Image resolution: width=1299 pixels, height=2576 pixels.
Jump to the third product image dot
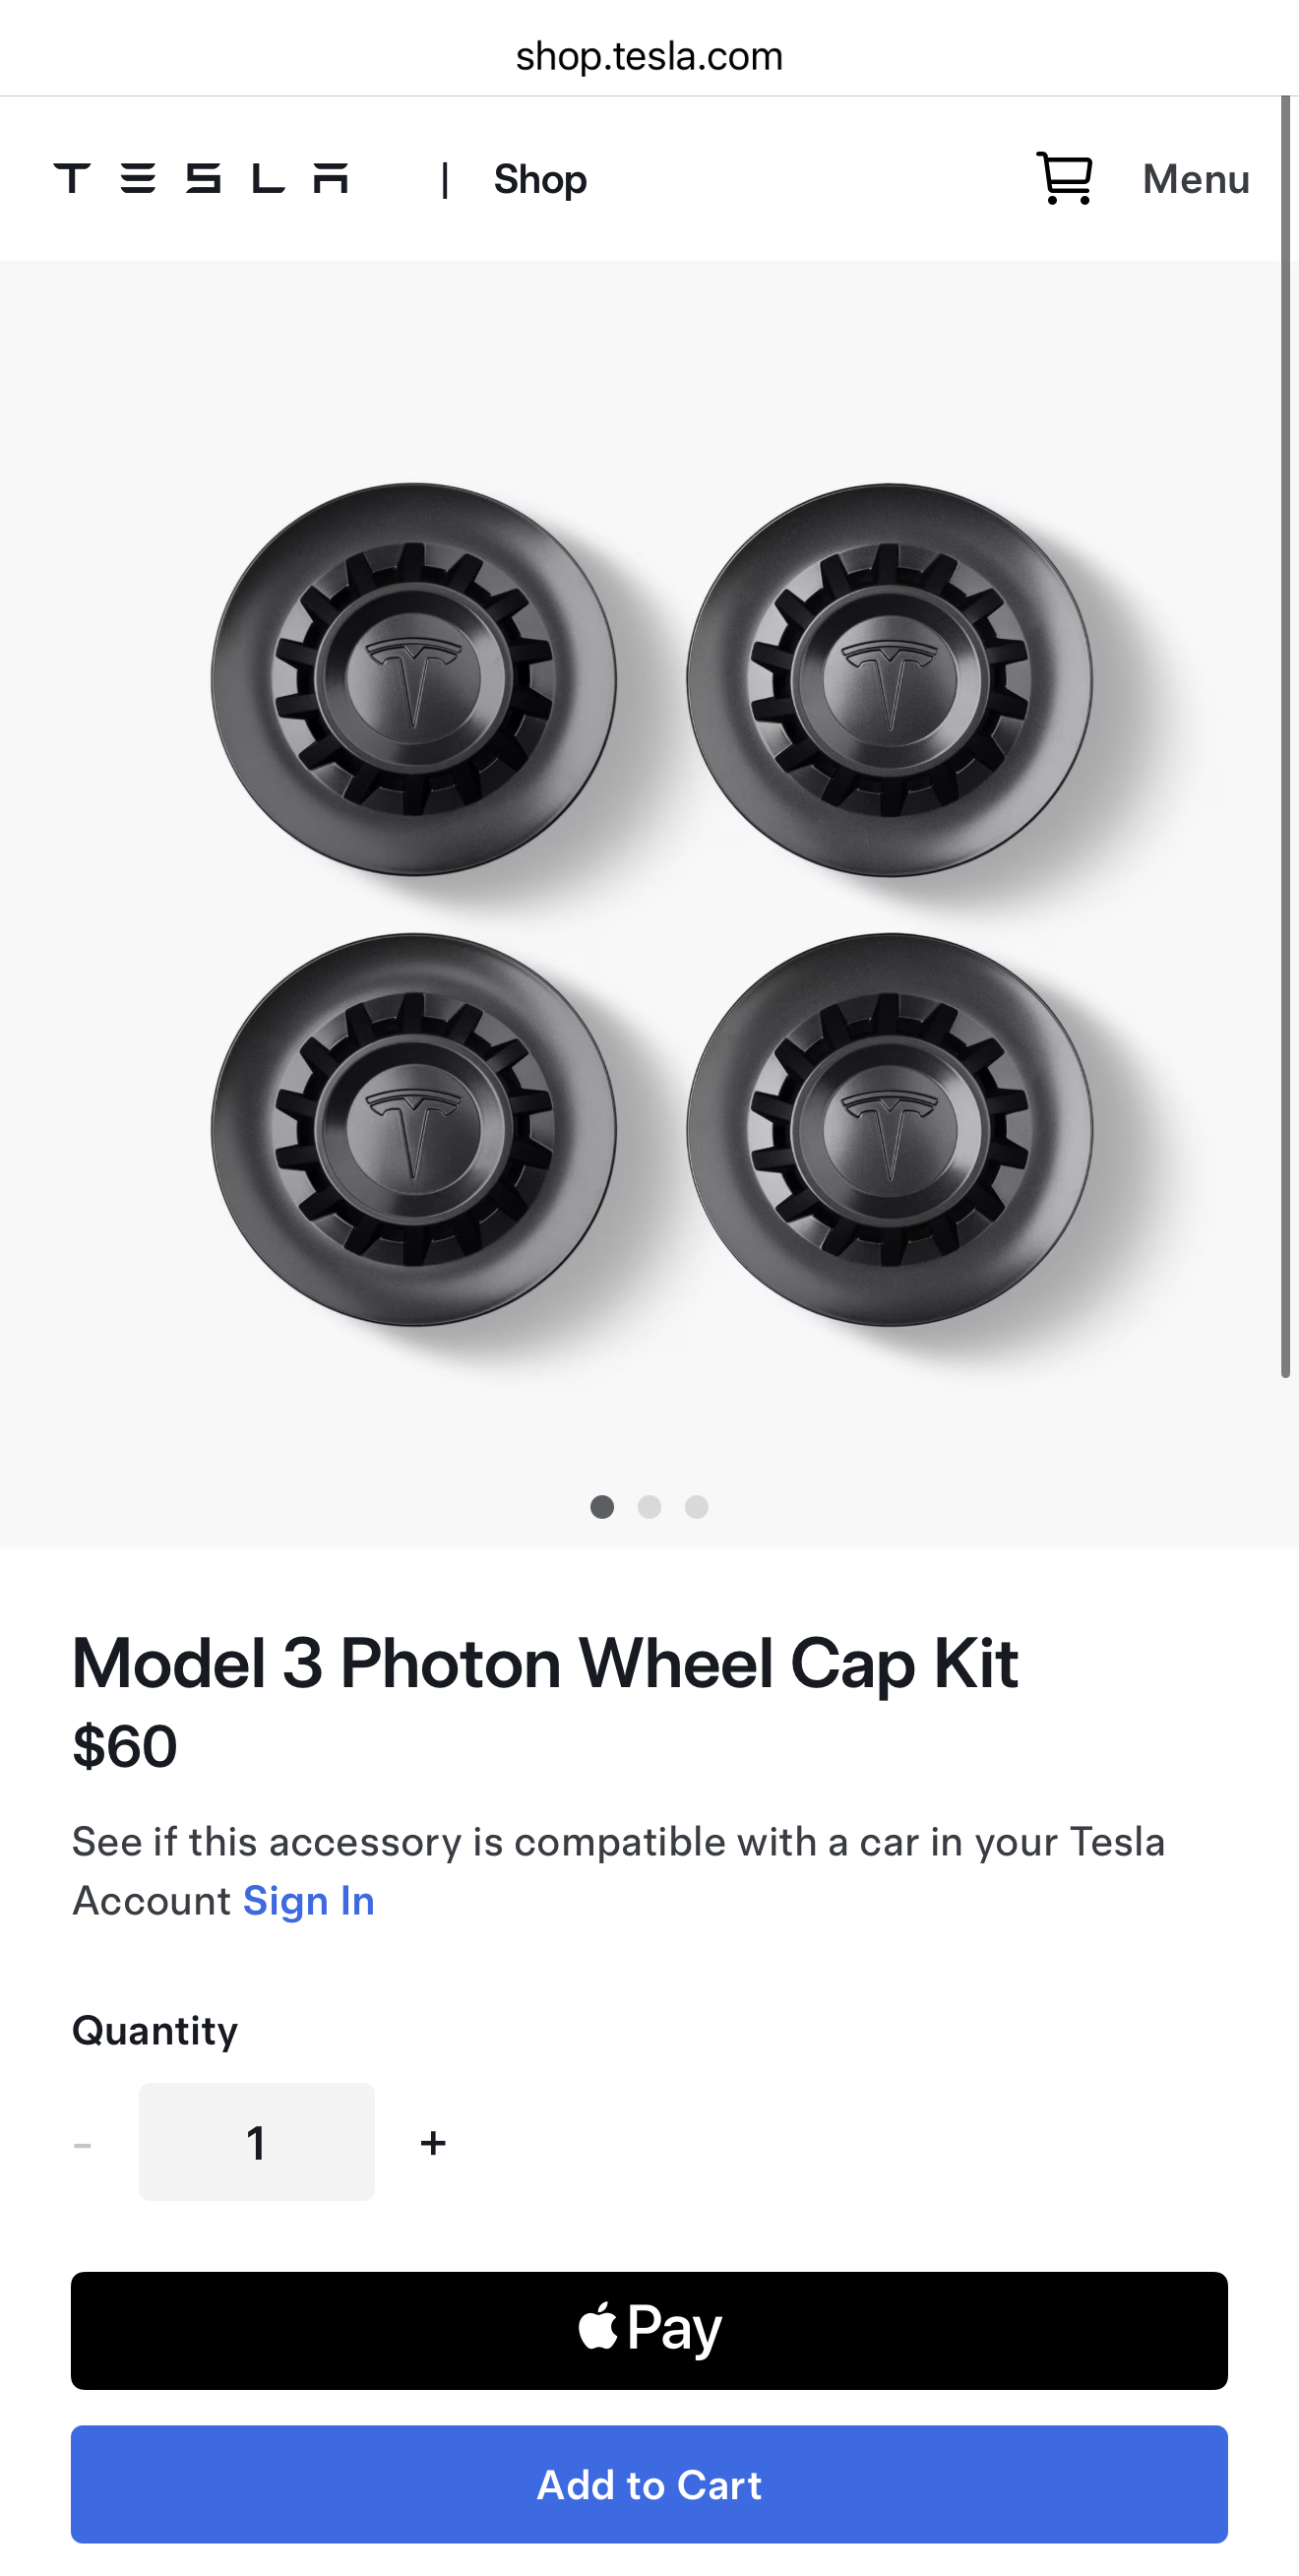697,1507
